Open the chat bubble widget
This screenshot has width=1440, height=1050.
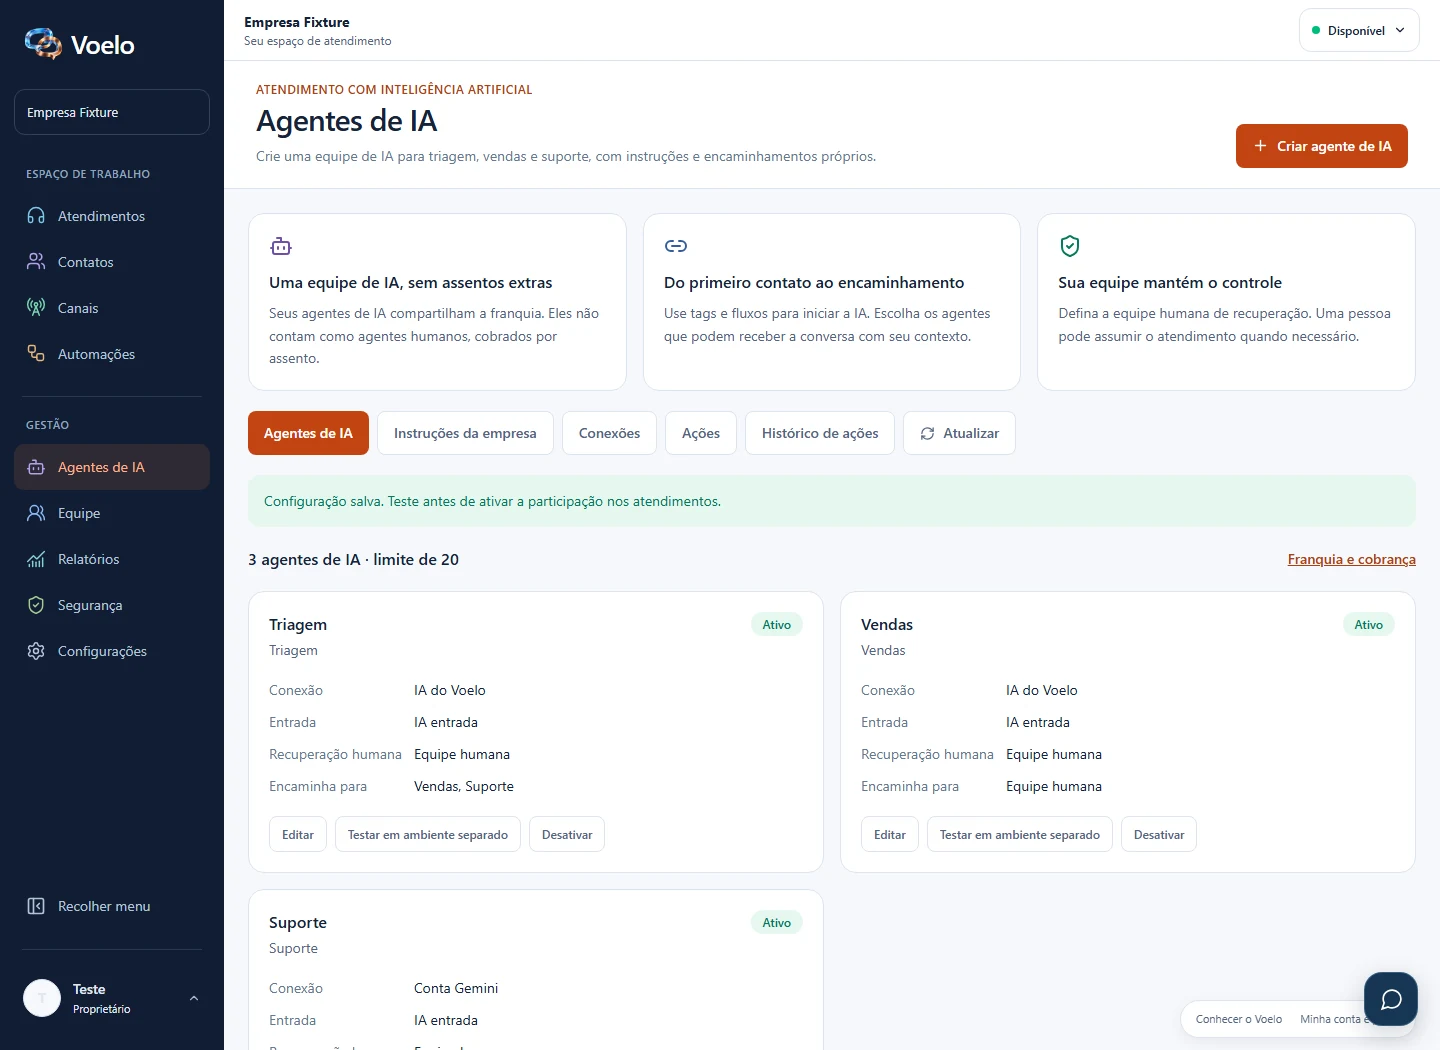click(1391, 999)
